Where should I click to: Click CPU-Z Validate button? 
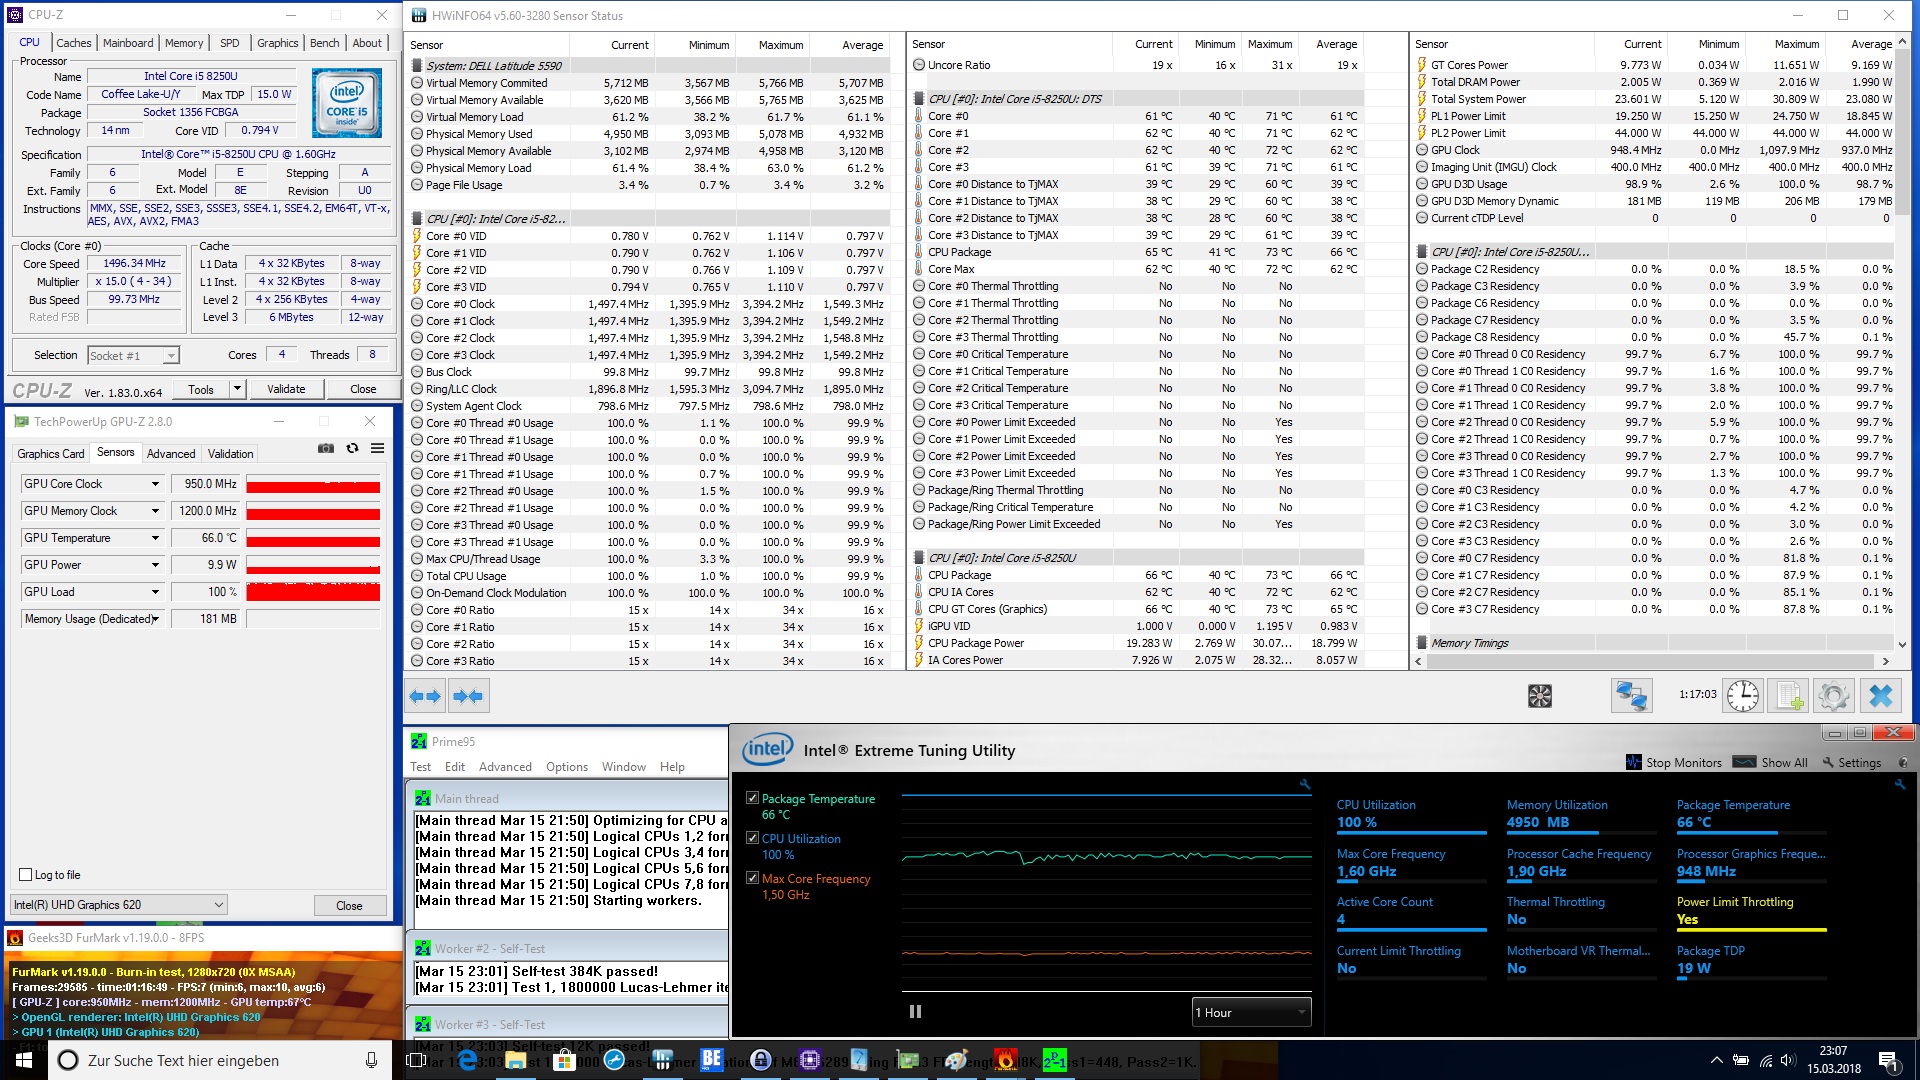[286, 389]
